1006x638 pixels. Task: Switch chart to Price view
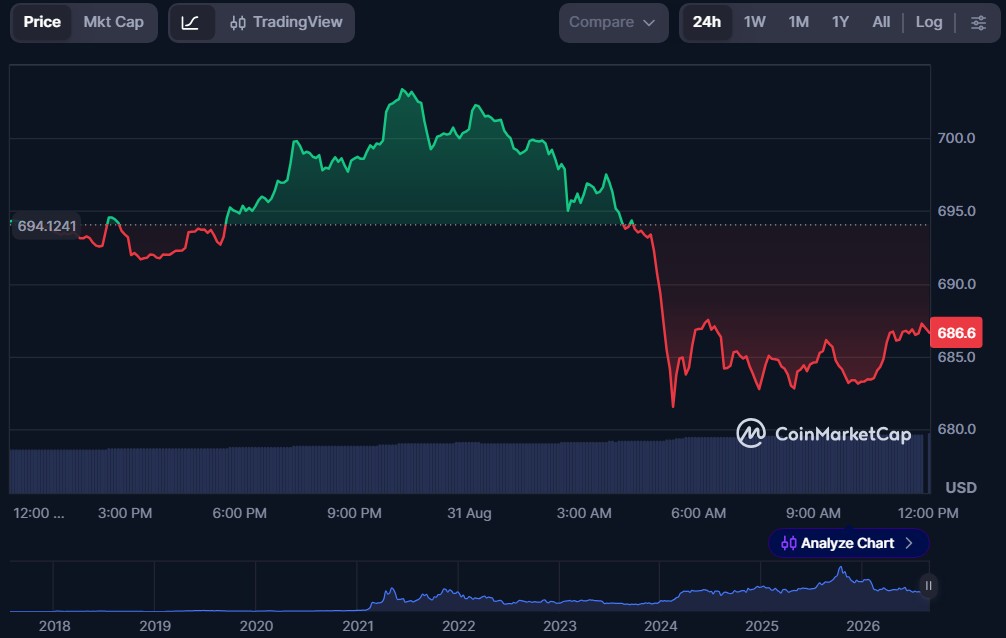(42, 22)
